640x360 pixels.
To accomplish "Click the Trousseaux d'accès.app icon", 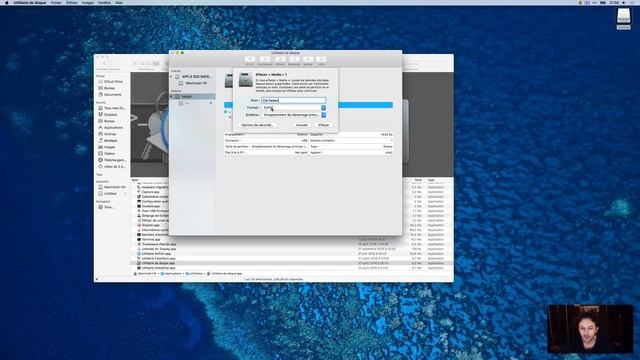I will (139, 244).
